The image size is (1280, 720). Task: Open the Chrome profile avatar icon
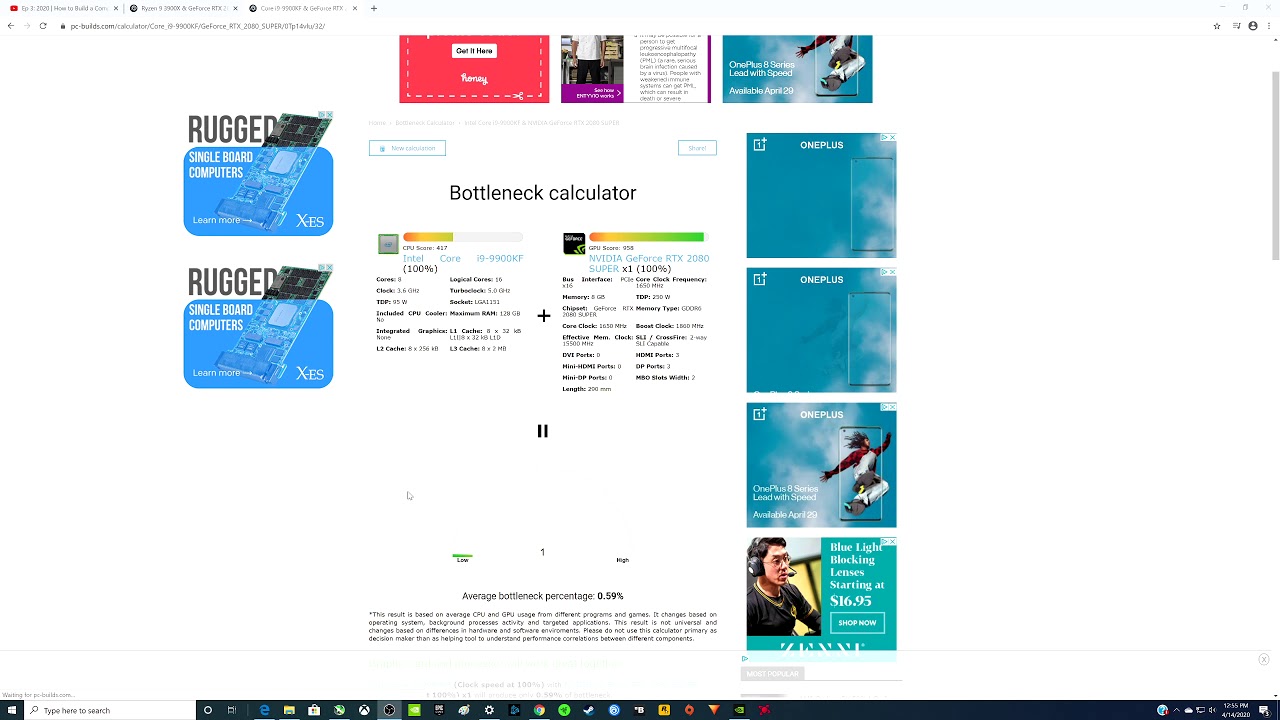(x=1253, y=26)
